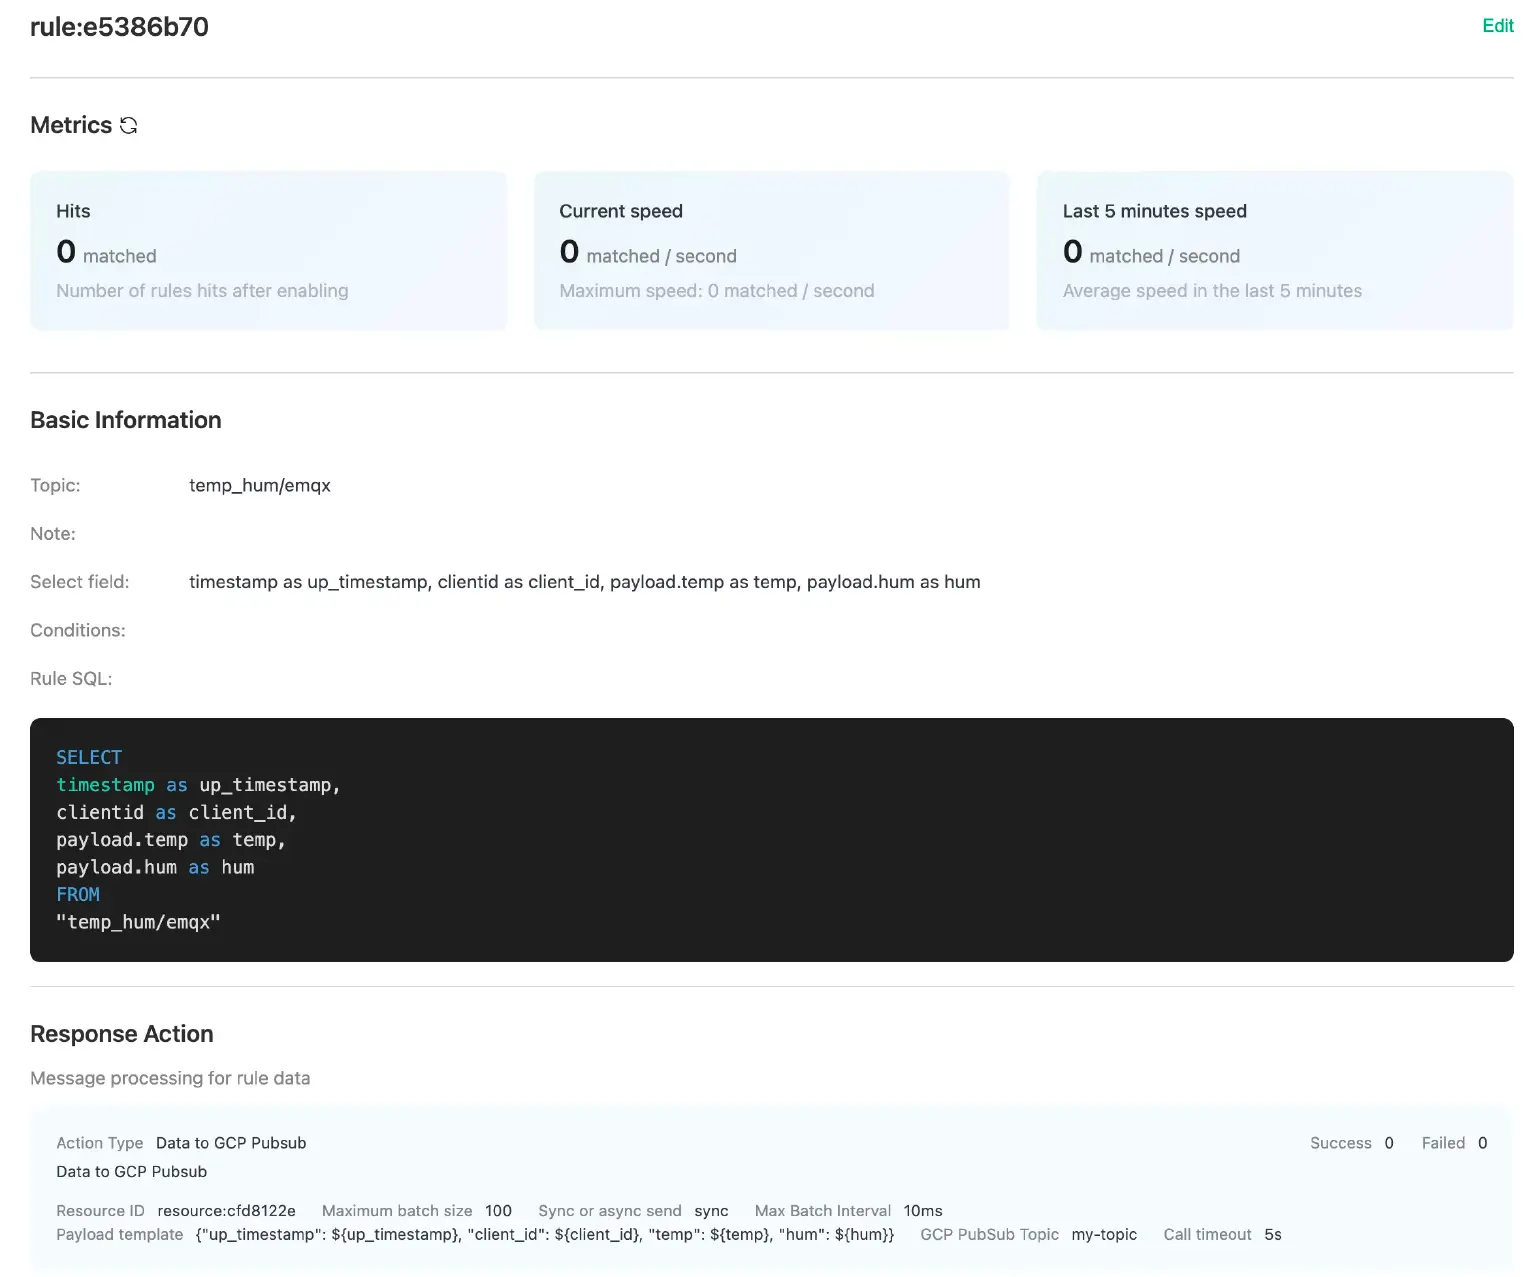
Task: Select the Current speed metric card
Action: point(771,250)
